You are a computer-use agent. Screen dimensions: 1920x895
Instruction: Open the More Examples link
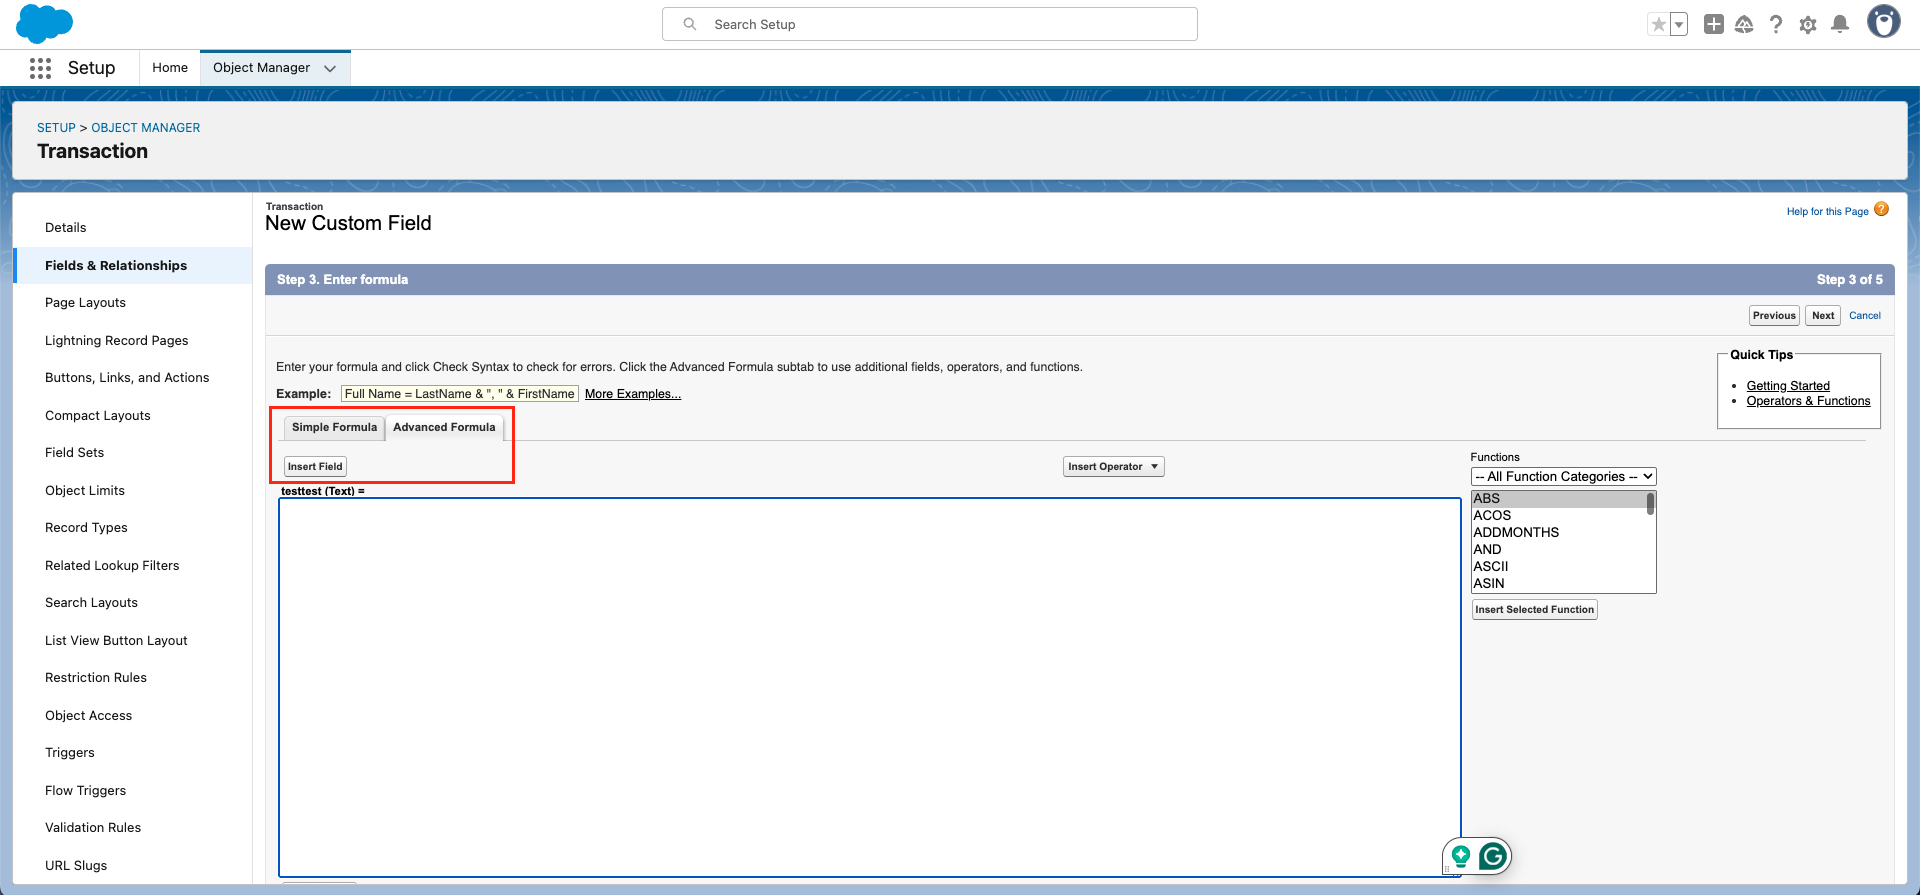pyautogui.click(x=633, y=394)
